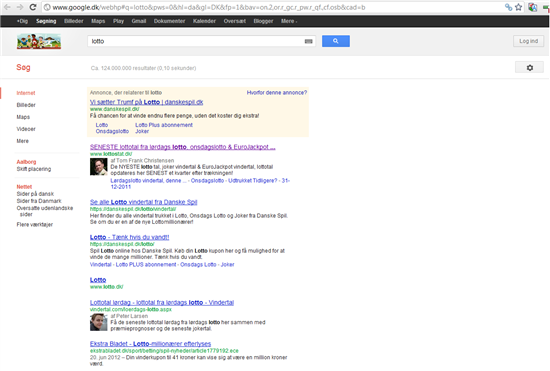Click 'Skift placering' under Aalborg
This screenshot has width=550, height=371.
34,169
